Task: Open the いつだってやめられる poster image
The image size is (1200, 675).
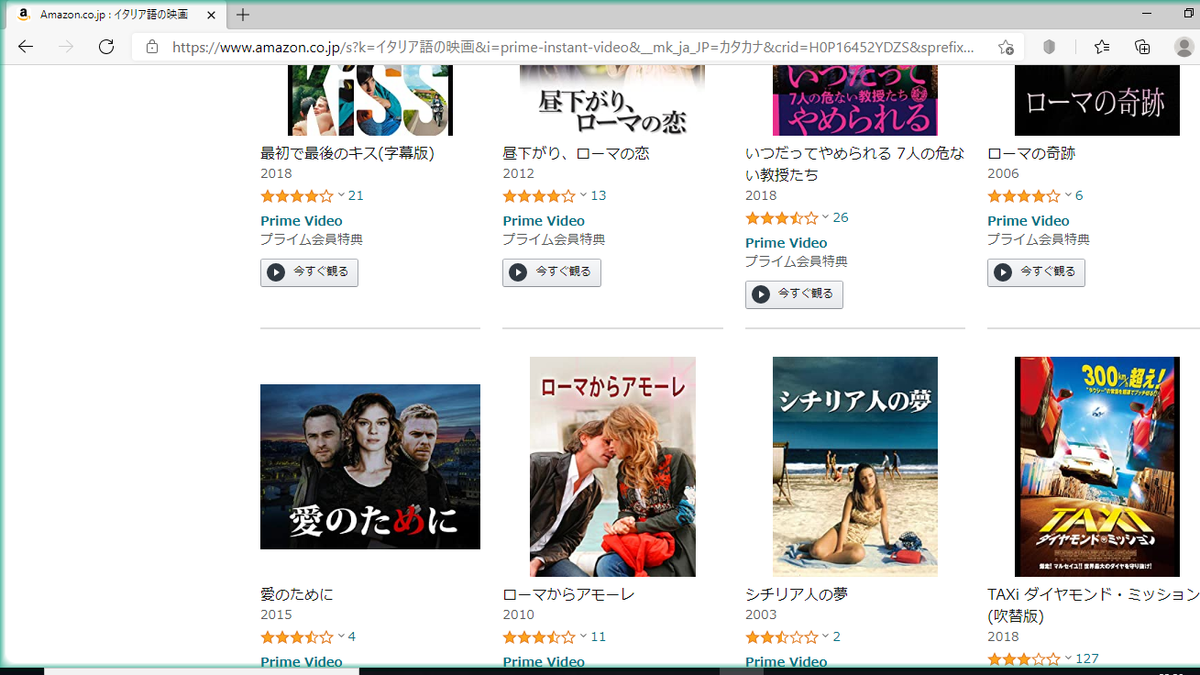Action: coord(855,100)
